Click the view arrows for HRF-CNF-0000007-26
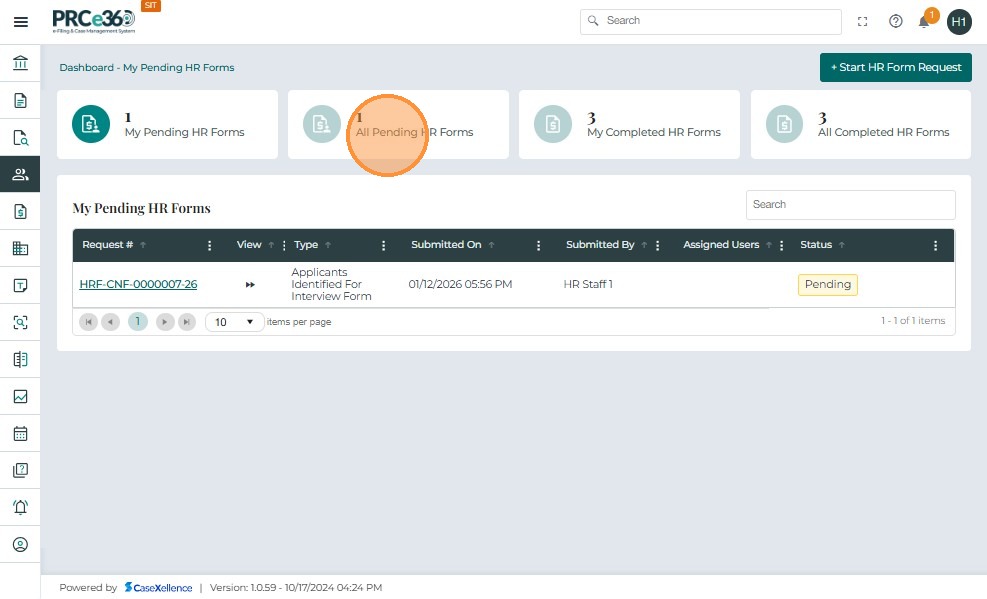The width and height of the screenshot is (987, 599). 250,284
